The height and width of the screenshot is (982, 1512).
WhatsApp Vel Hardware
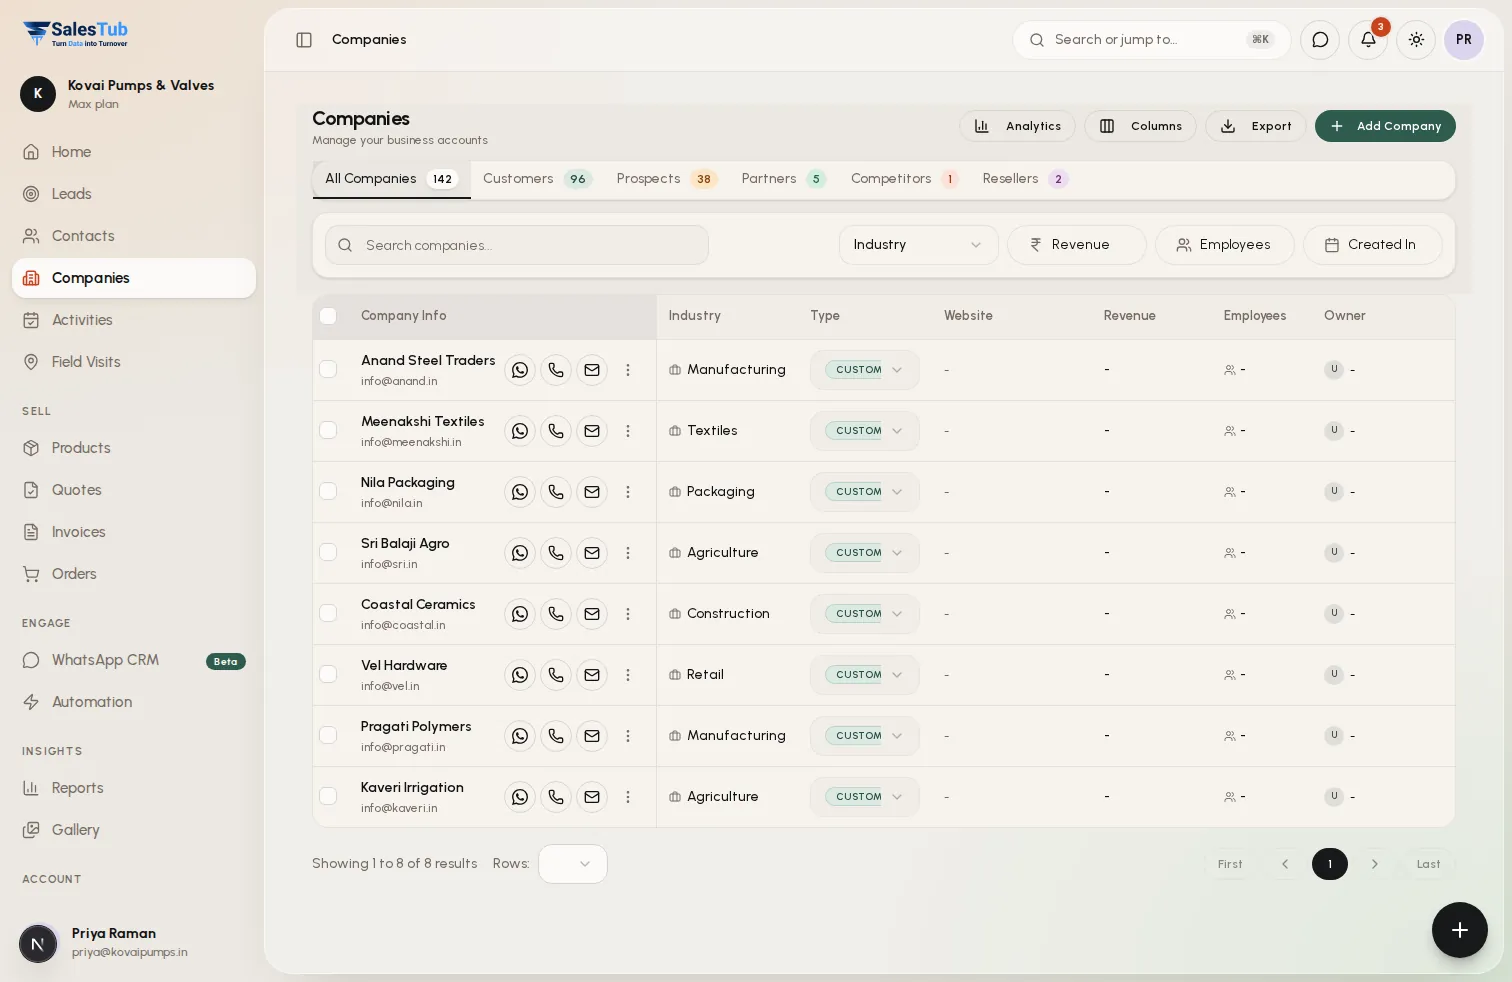click(x=520, y=675)
